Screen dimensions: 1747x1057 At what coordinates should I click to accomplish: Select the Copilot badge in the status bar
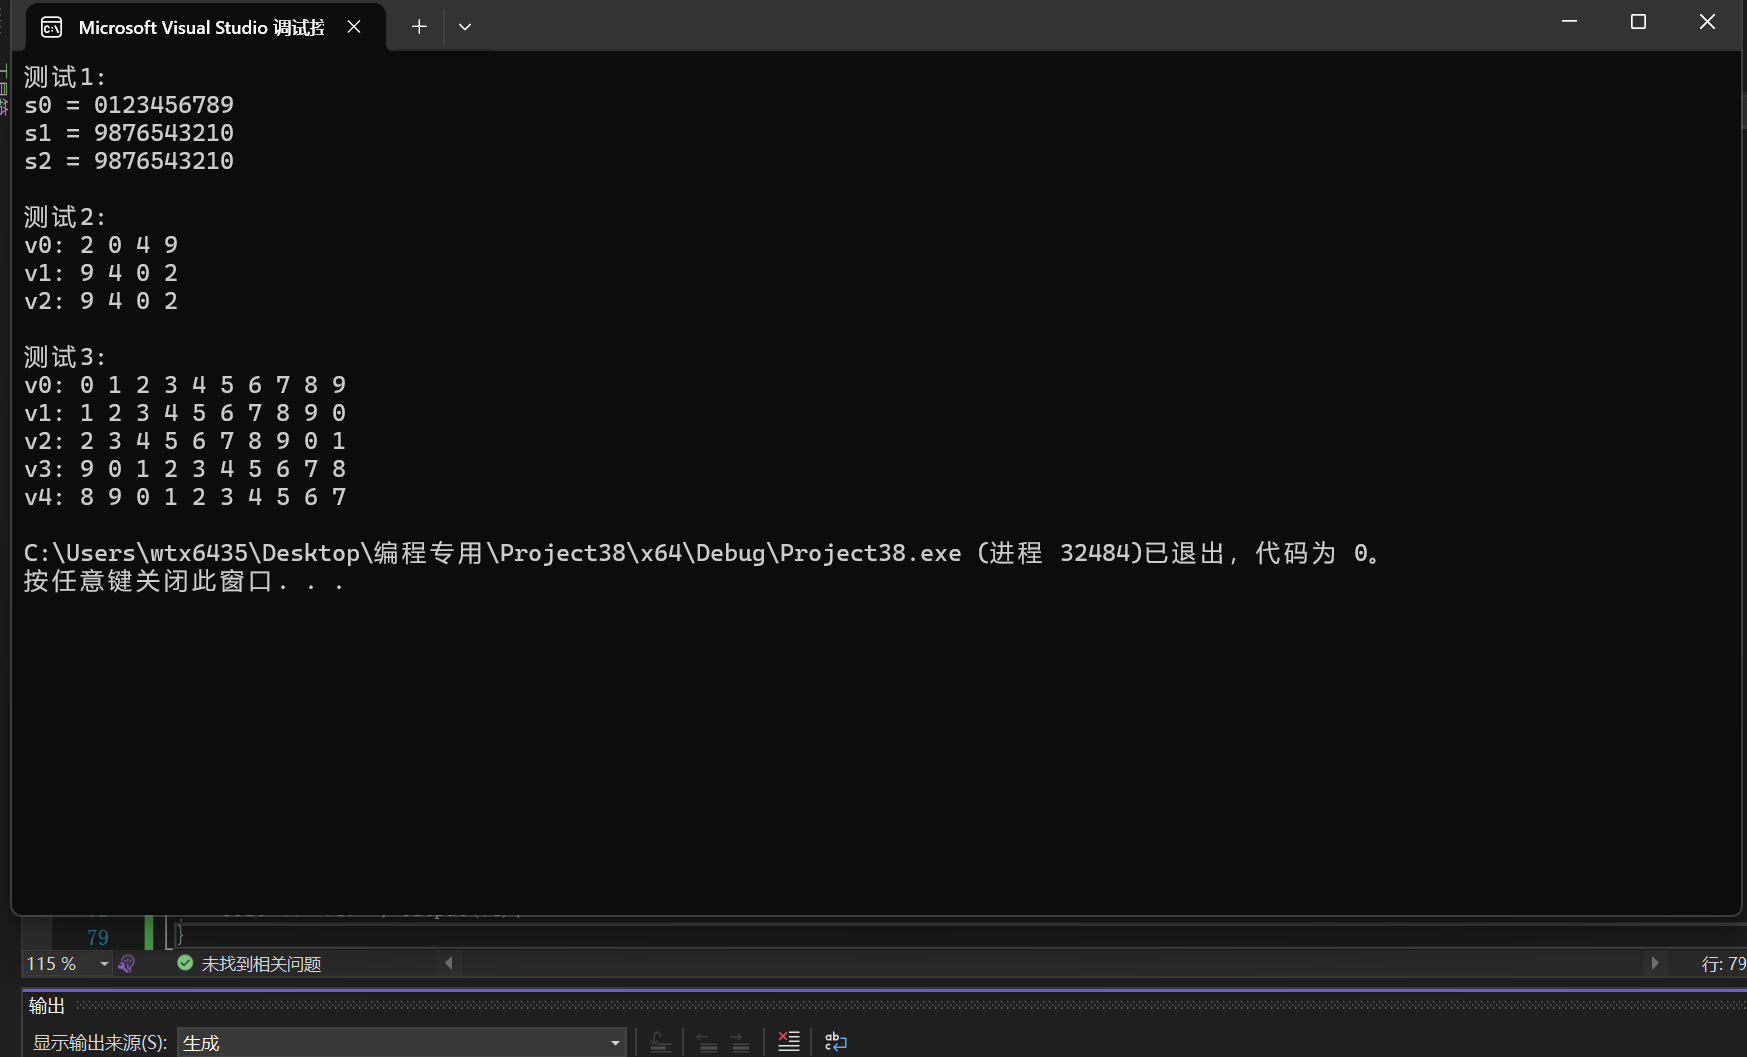tap(126, 963)
